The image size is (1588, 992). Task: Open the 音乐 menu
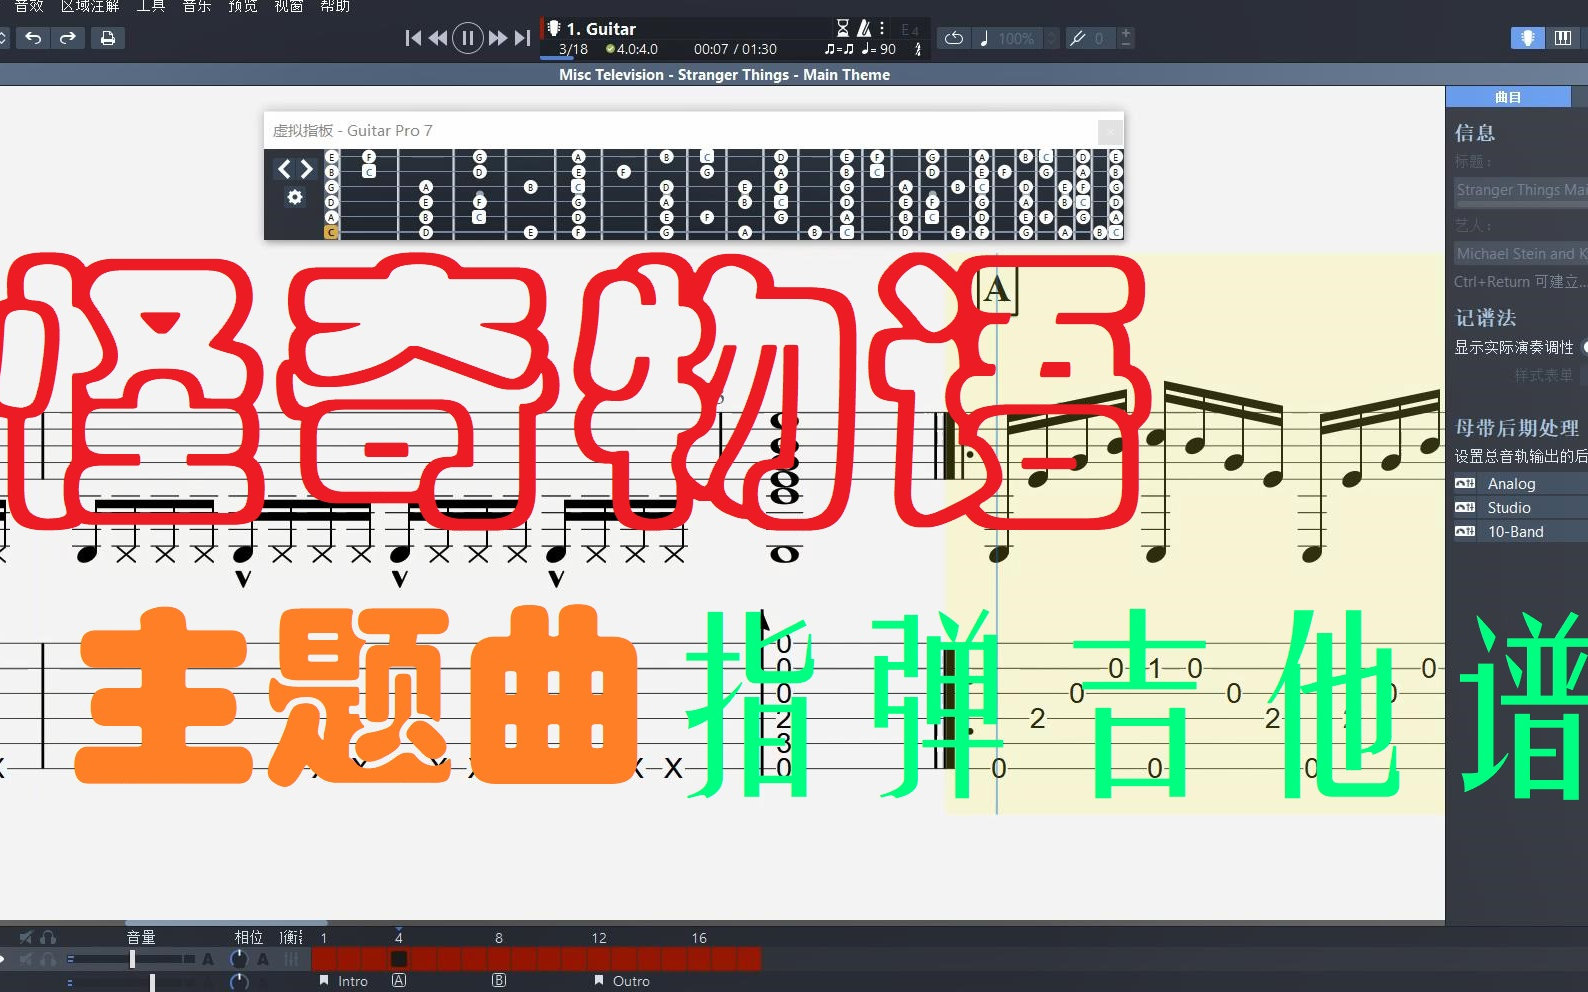(197, 6)
